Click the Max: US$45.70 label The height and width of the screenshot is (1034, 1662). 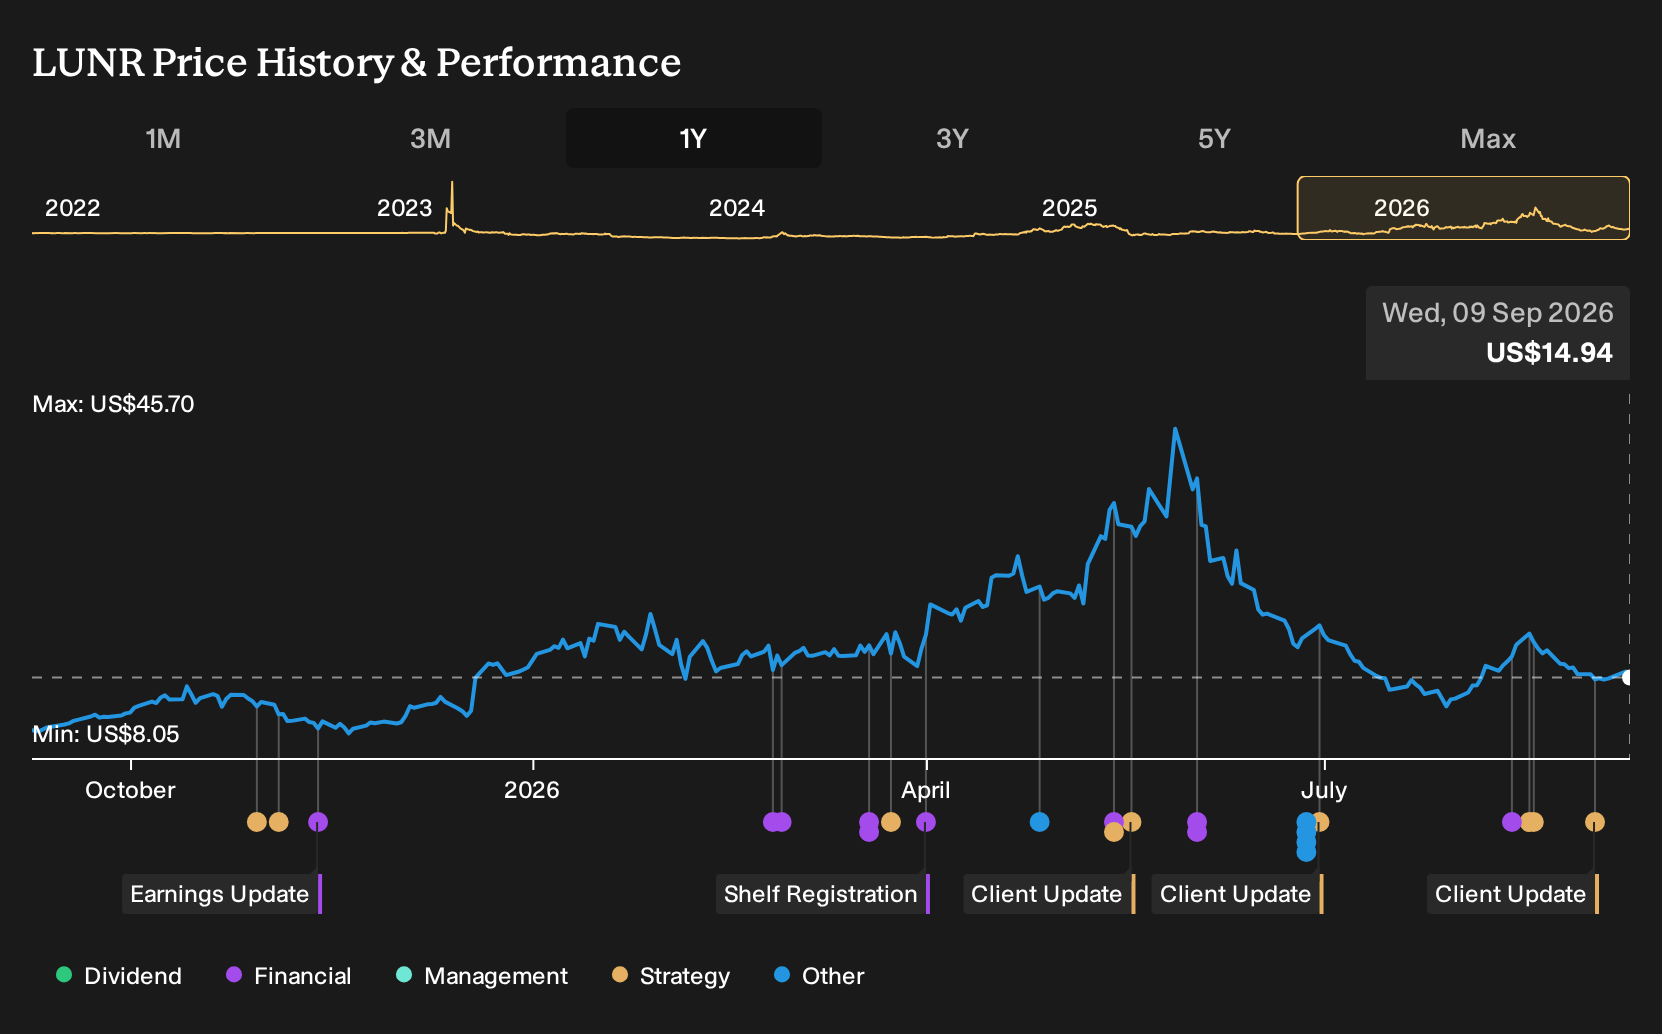113,404
